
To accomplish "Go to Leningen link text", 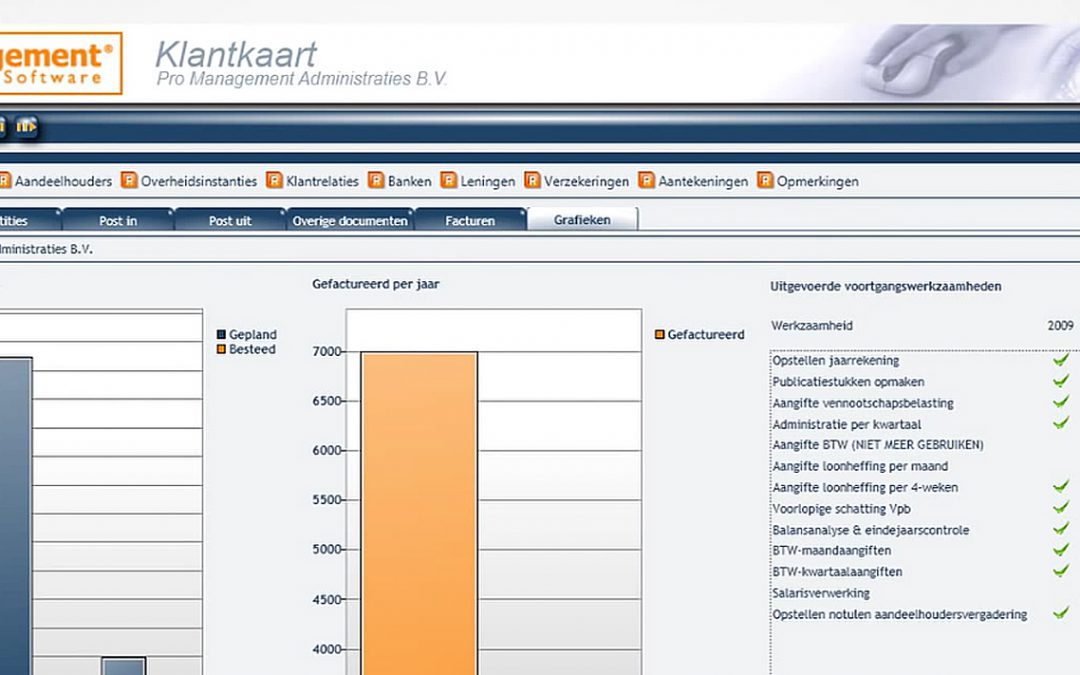I will point(488,182).
